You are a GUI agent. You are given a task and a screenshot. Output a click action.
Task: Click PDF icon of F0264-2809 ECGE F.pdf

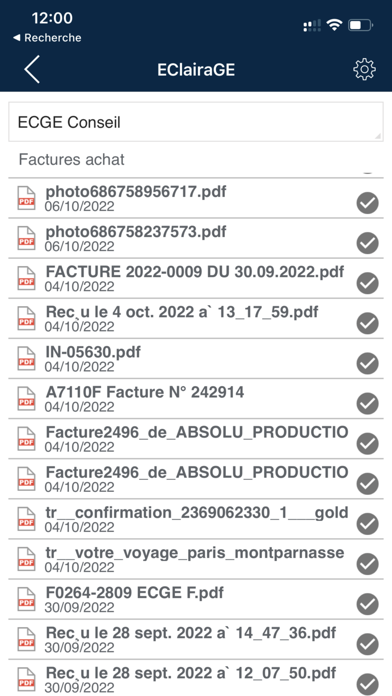point(26,599)
